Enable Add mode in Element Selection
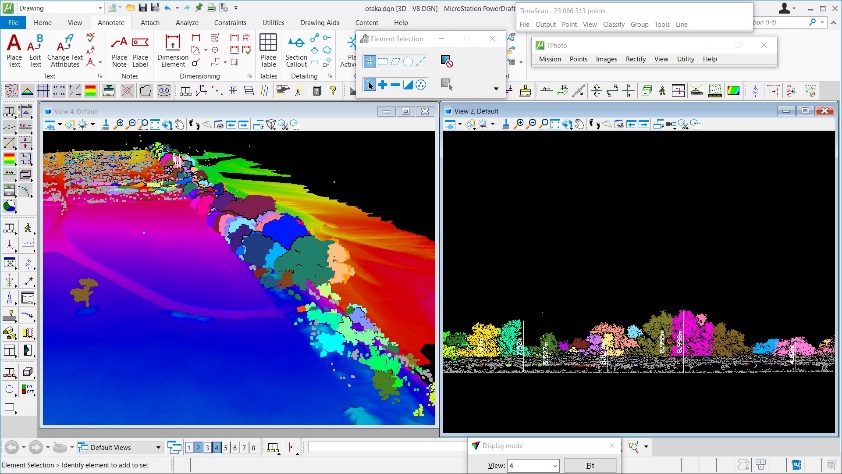This screenshot has width=842, height=474. 383,85
